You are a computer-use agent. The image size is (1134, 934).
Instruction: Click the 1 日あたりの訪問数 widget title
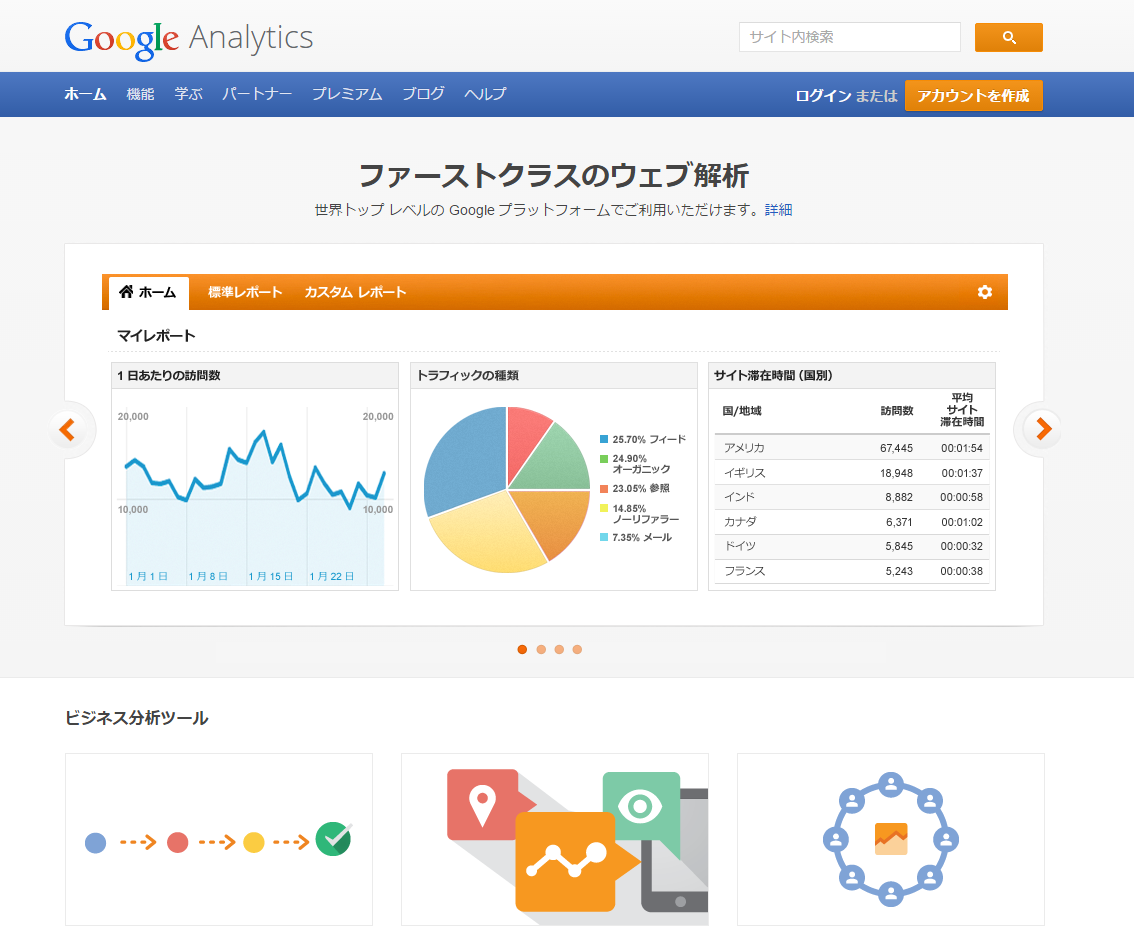click(x=169, y=375)
